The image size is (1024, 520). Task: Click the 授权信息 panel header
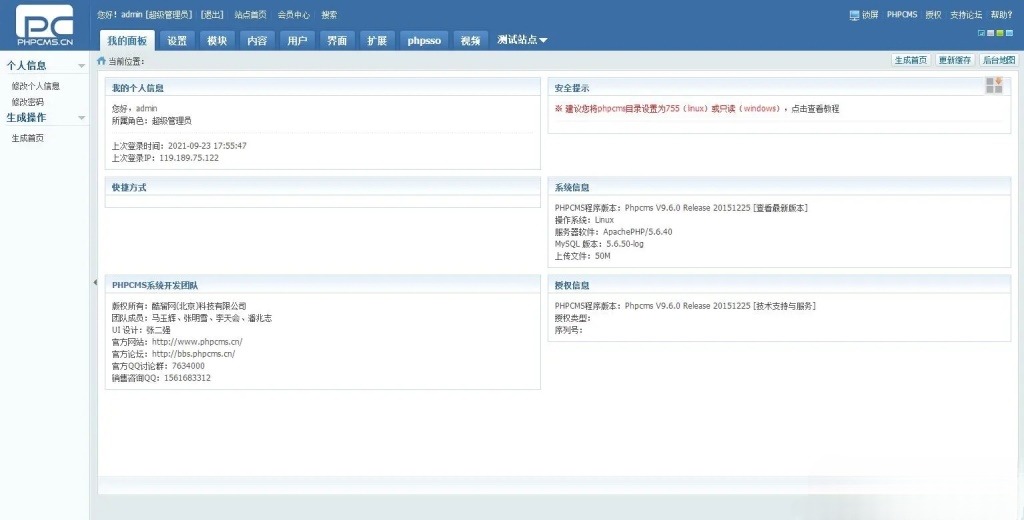[x=779, y=285]
